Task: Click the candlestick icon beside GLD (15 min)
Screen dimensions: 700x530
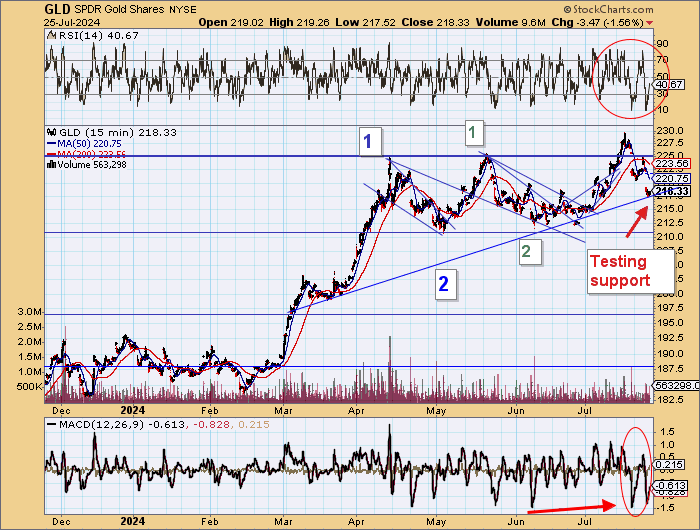Action: (52, 132)
